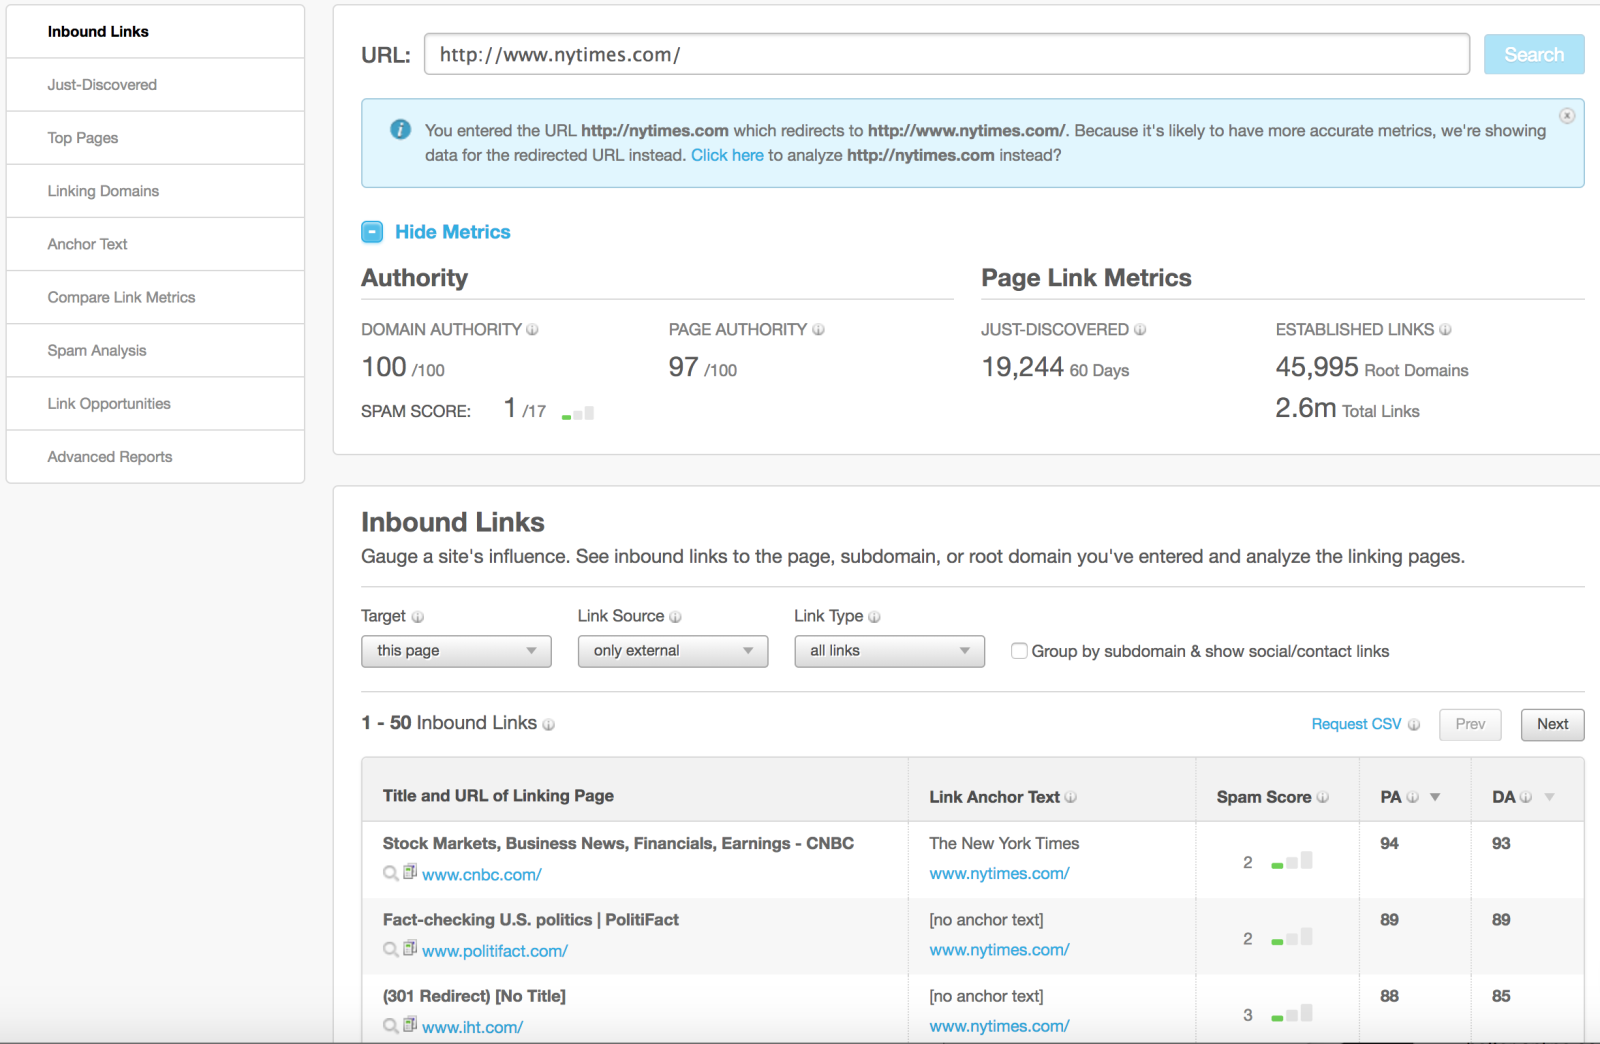
Task: Open www.nytimes.com/ anchor link in PolitiFact row
Action: pos(999,950)
